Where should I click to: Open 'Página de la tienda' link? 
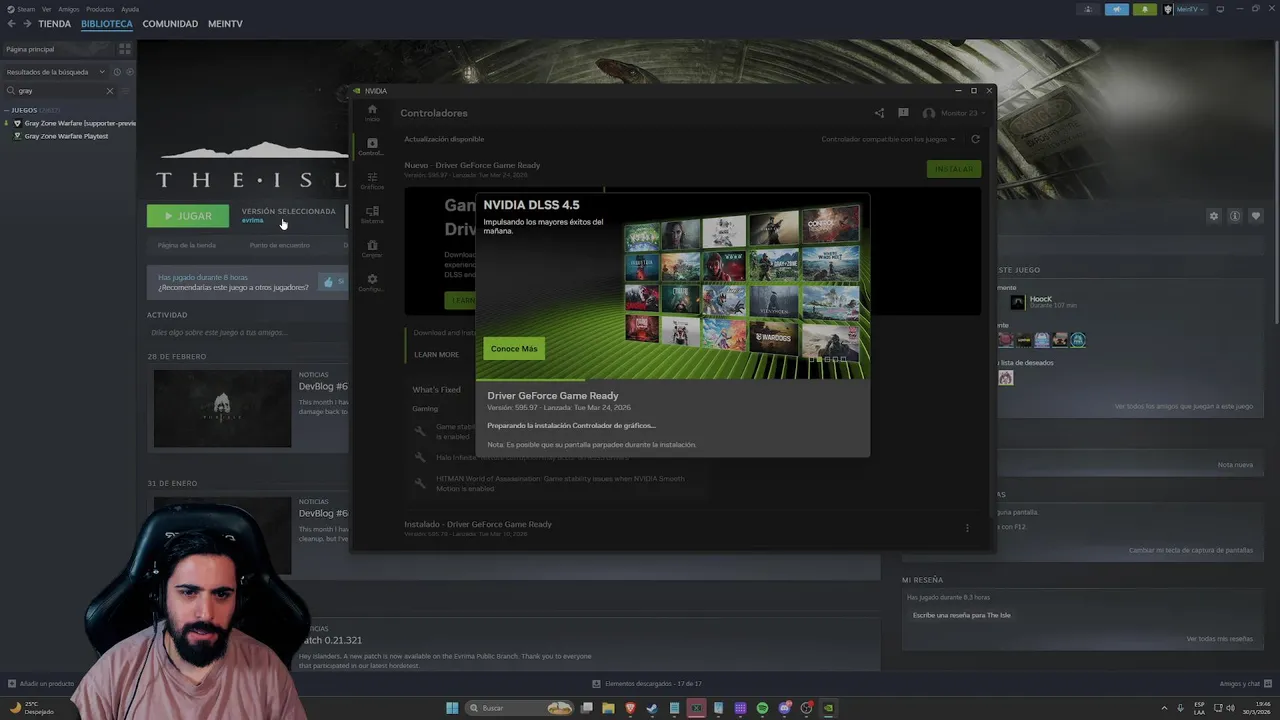186,245
